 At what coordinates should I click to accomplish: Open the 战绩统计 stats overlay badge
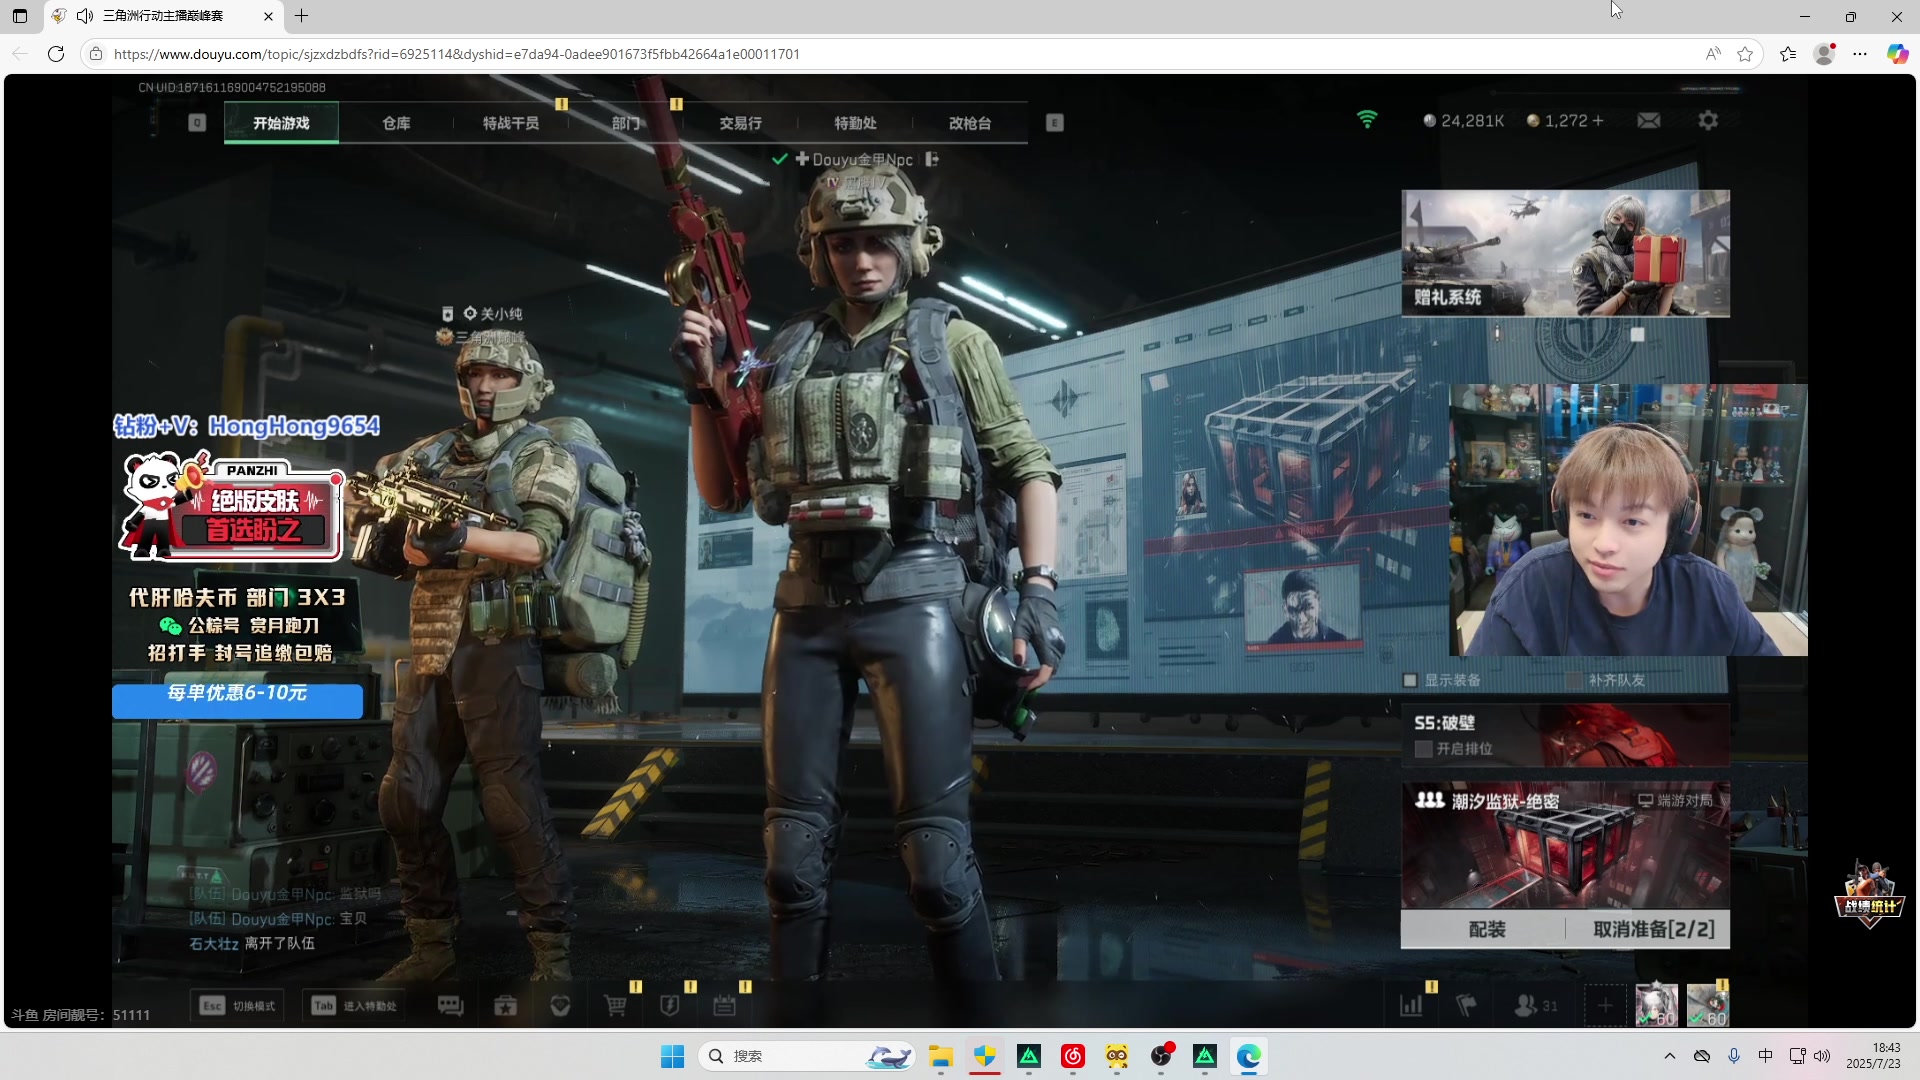tap(1869, 894)
